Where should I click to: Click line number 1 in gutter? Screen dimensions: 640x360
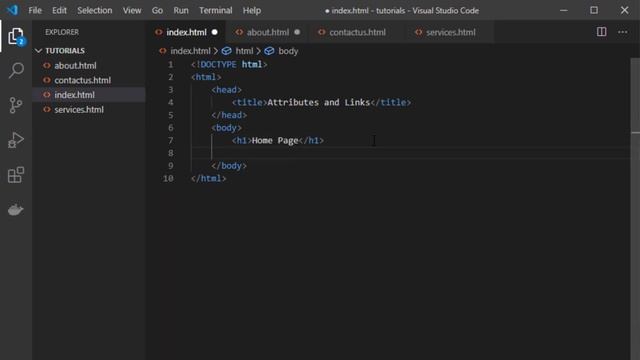[171, 64]
